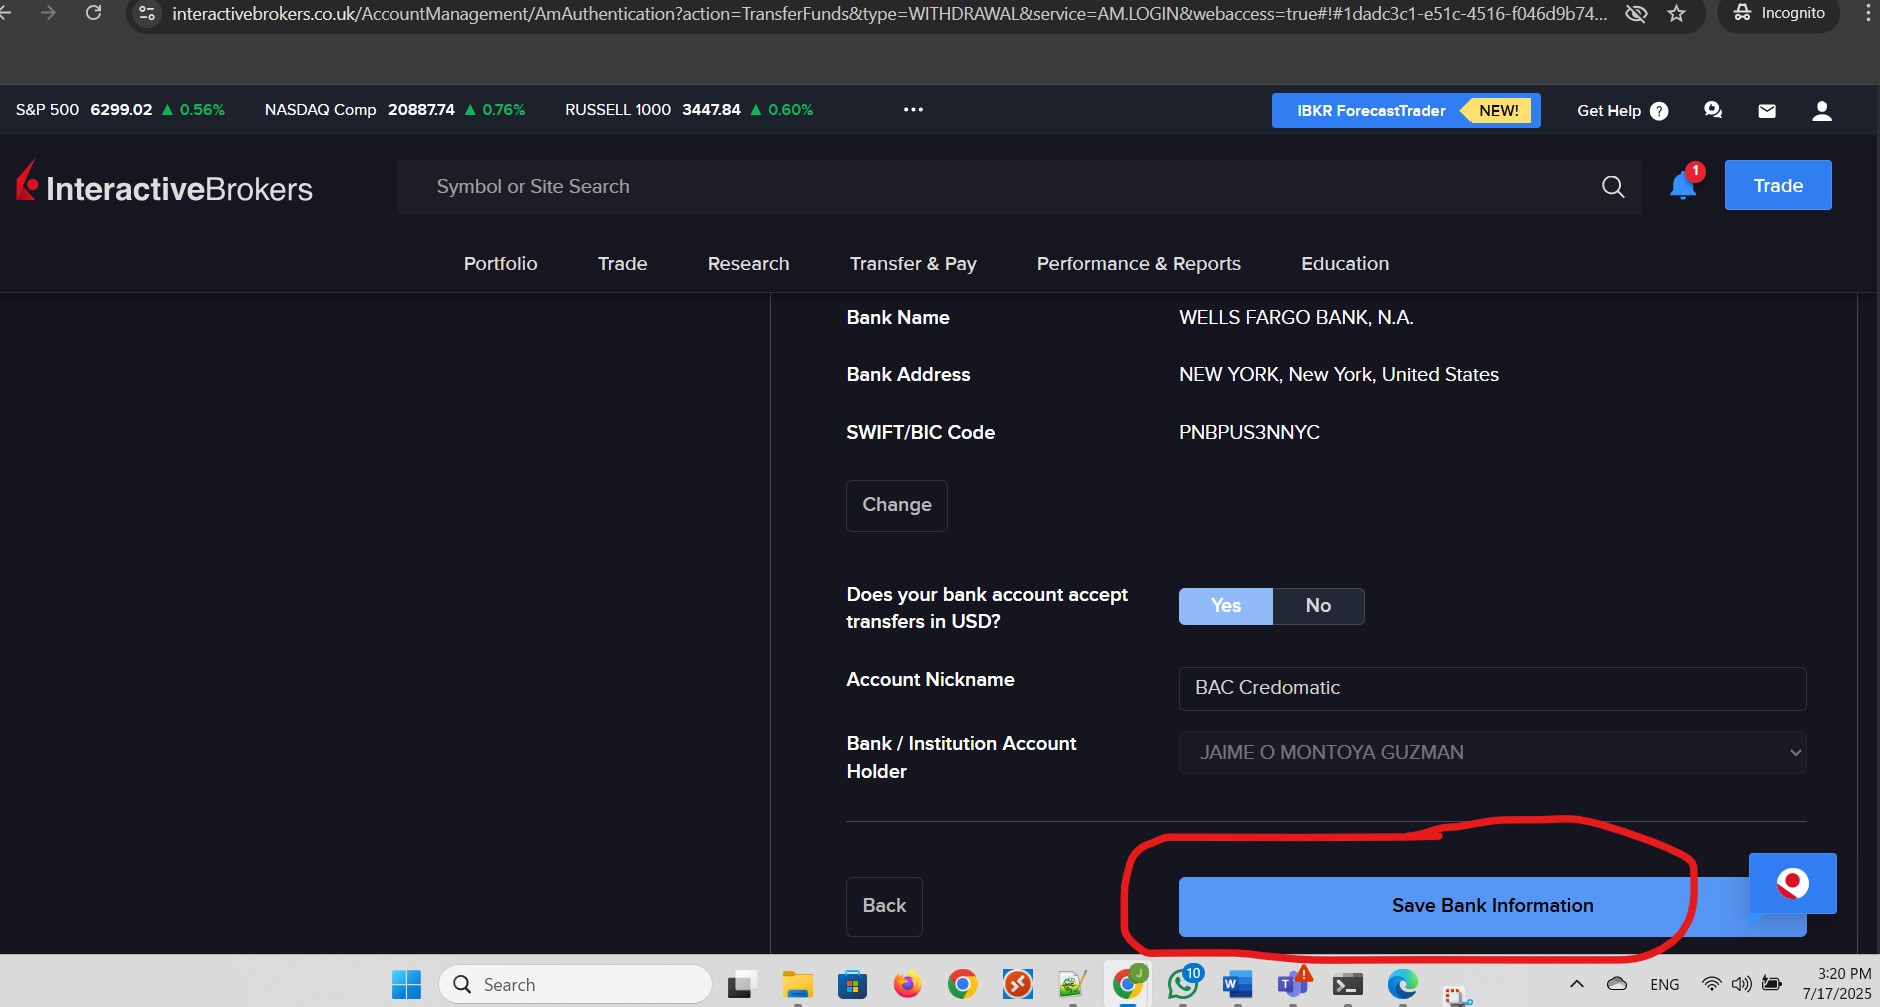Click the NASDAQ Comp ticker
Image resolution: width=1880 pixels, height=1007 pixels.
coord(395,110)
